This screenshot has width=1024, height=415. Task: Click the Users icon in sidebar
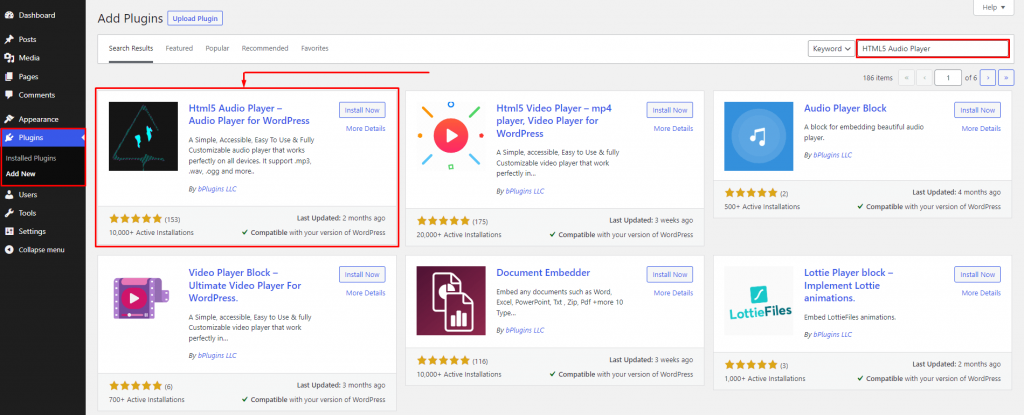click(9, 194)
